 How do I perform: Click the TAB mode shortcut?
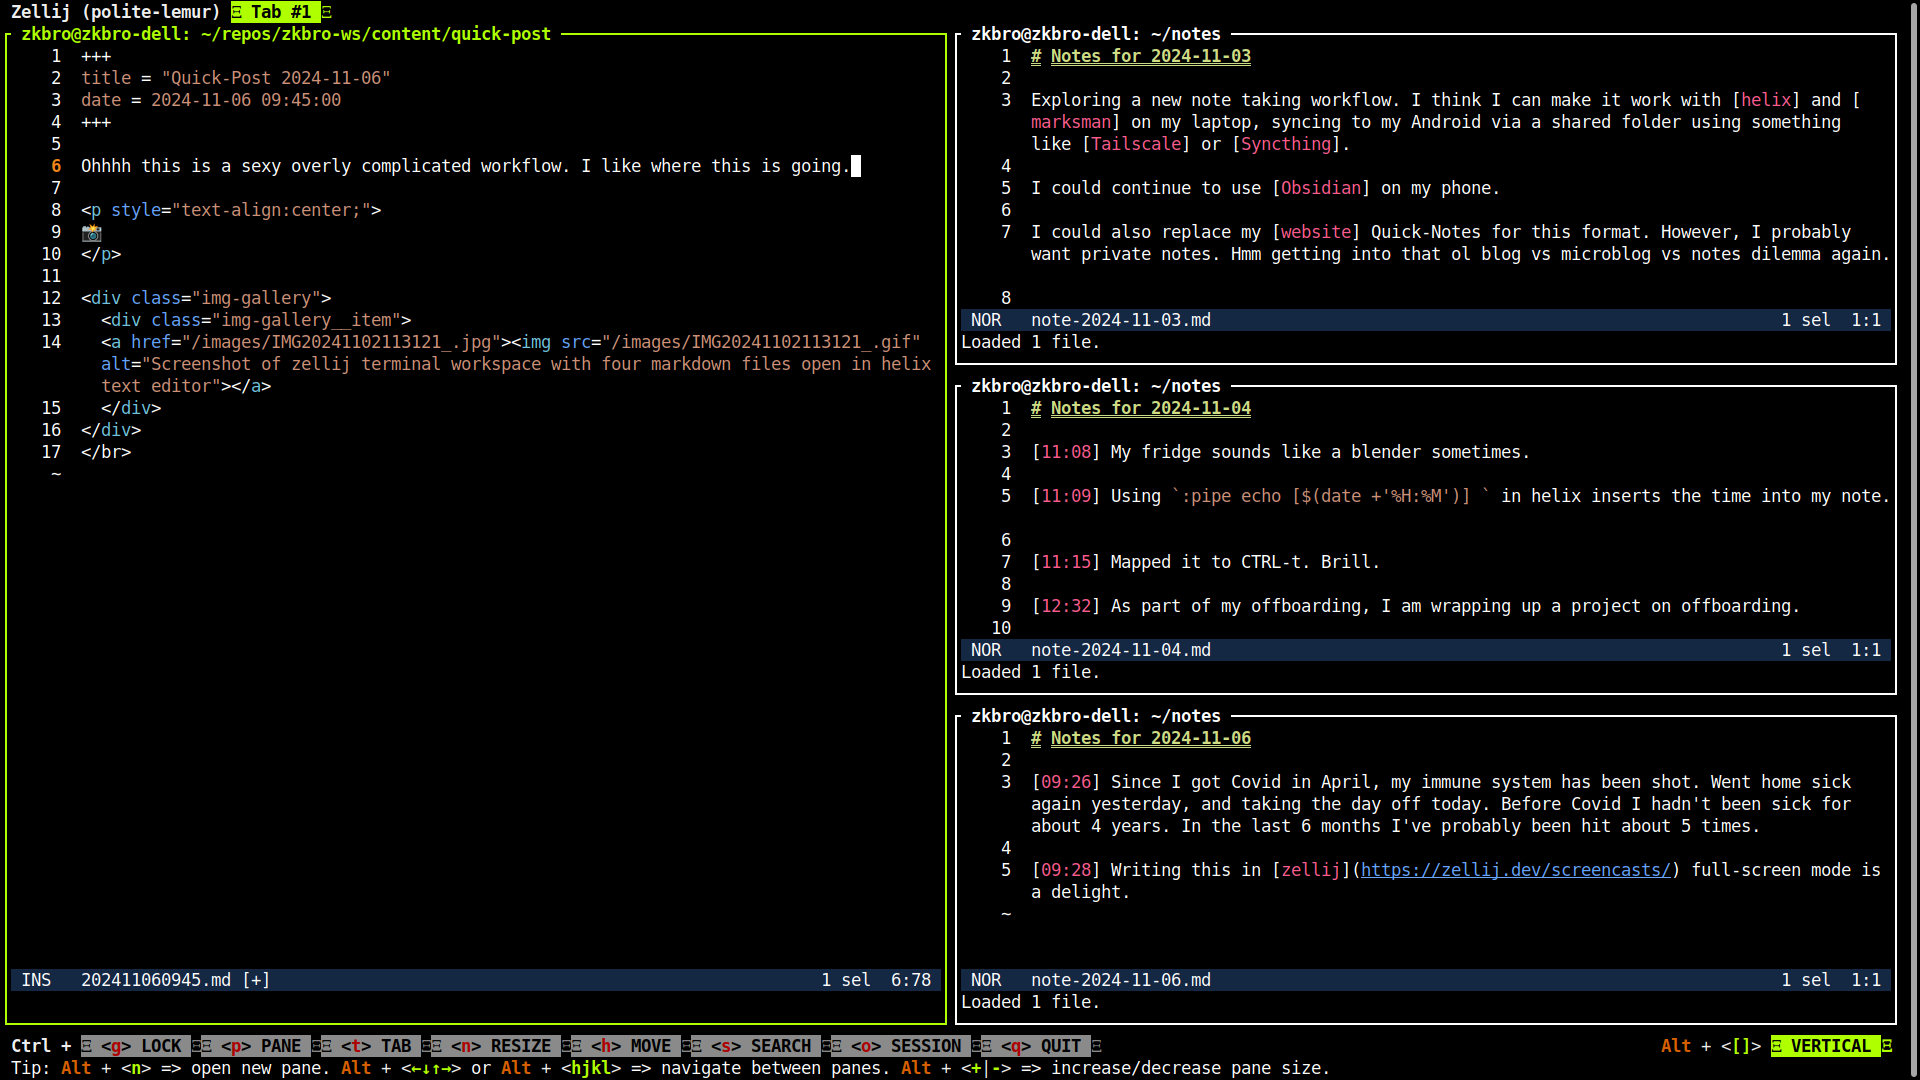coord(375,1046)
